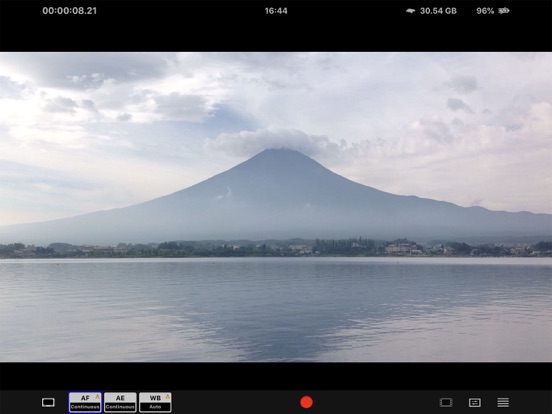Viewport: 552px width, 414px height.
Task: Open the adjustment sliders settings icon
Action: (x=475, y=402)
